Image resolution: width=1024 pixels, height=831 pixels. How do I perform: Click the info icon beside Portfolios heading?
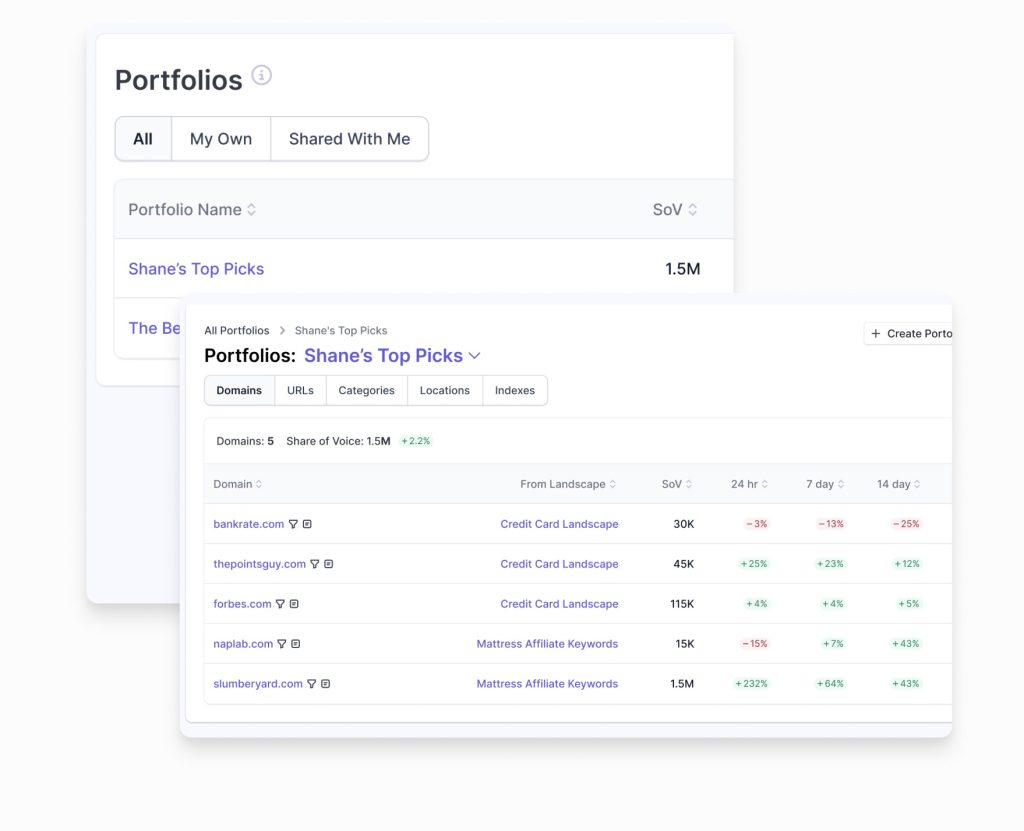[x=261, y=76]
